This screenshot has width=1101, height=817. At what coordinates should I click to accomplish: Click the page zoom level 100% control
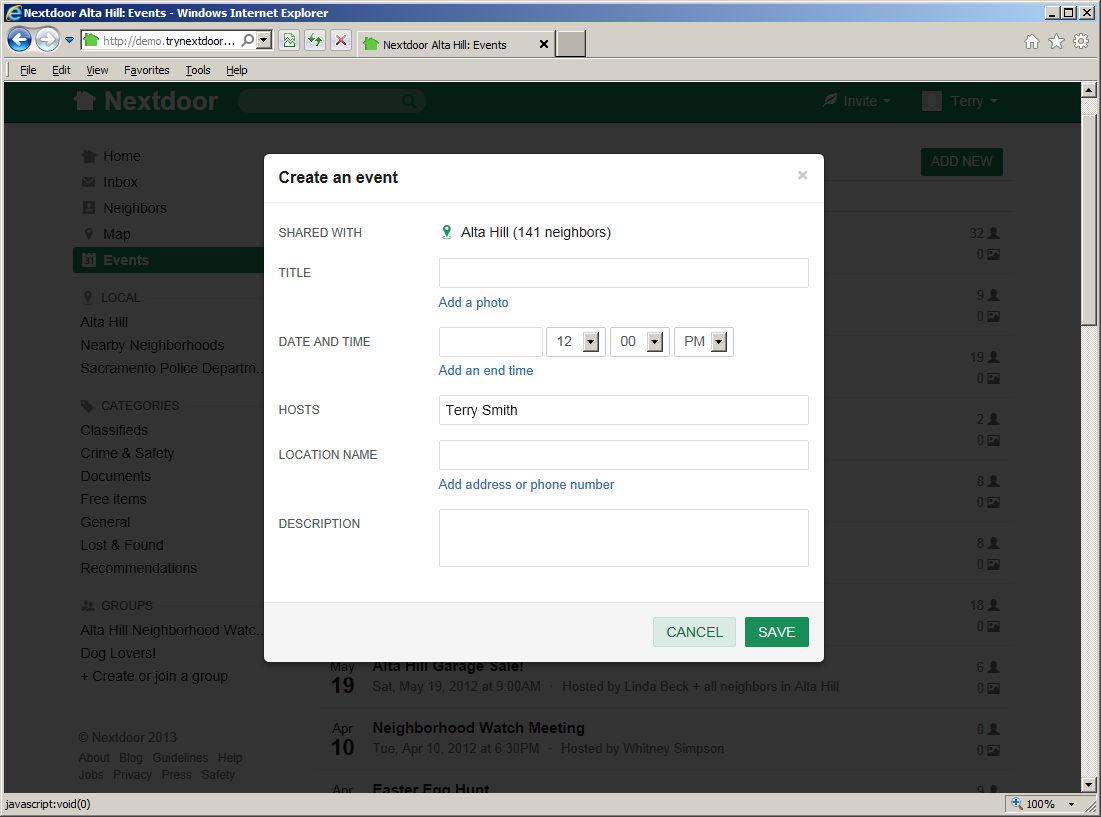click(1041, 804)
